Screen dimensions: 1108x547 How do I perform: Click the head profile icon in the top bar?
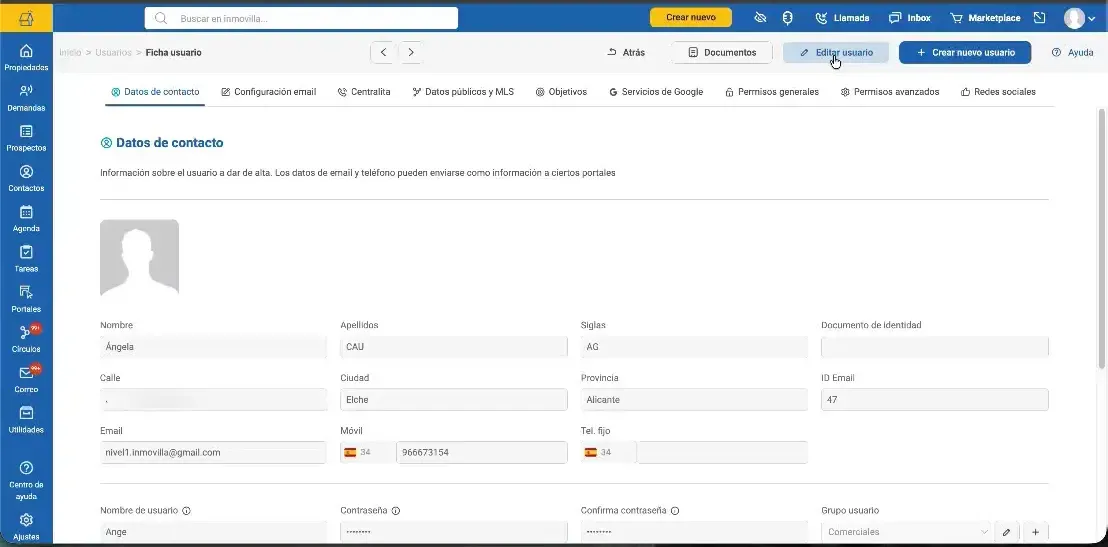click(787, 18)
